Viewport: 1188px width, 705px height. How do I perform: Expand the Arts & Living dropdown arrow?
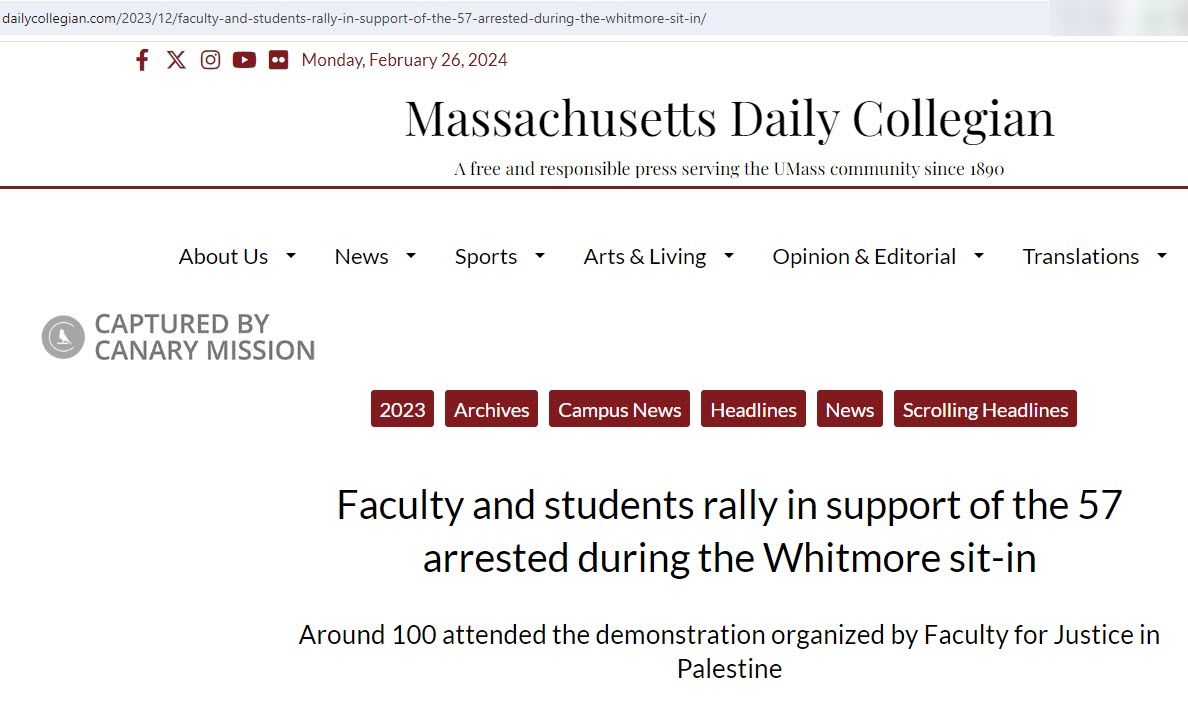tap(729, 256)
